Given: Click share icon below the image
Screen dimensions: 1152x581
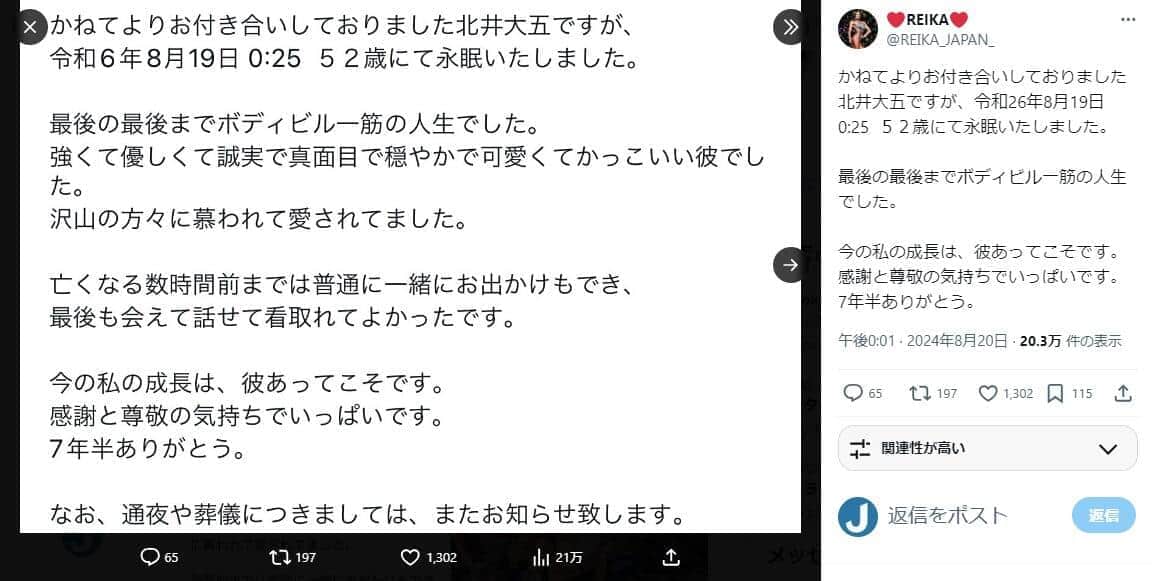Looking at the screenshot, I should 671,557.
